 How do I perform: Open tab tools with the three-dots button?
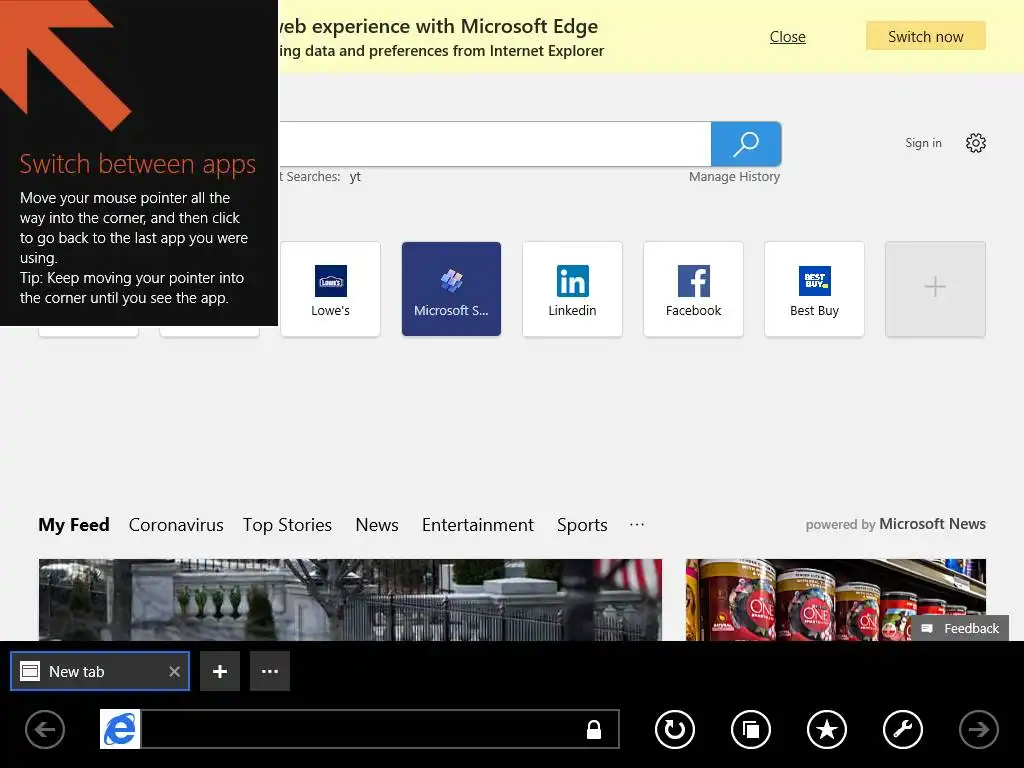click(x=270, y=671)
